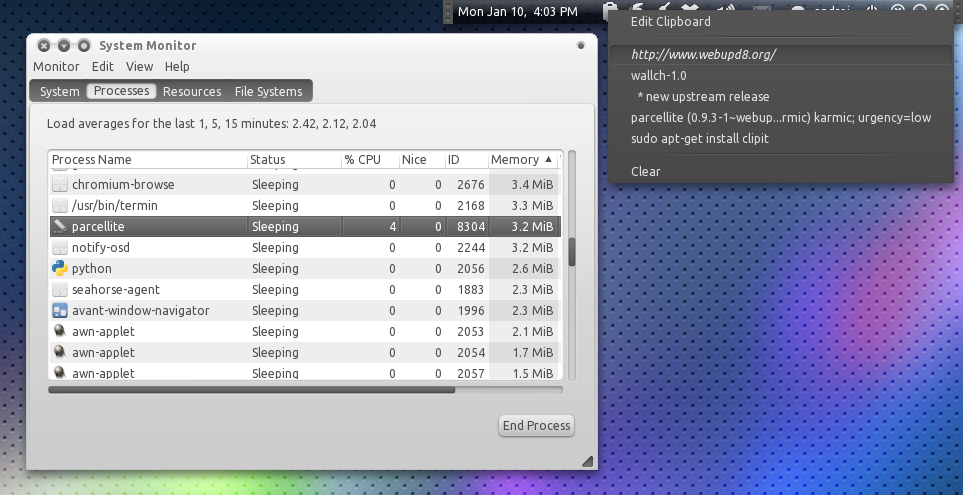Image resolution: width=963 pixels, height=495 pixels.
Task: Open the Edit menu
Action: point(103,66)
